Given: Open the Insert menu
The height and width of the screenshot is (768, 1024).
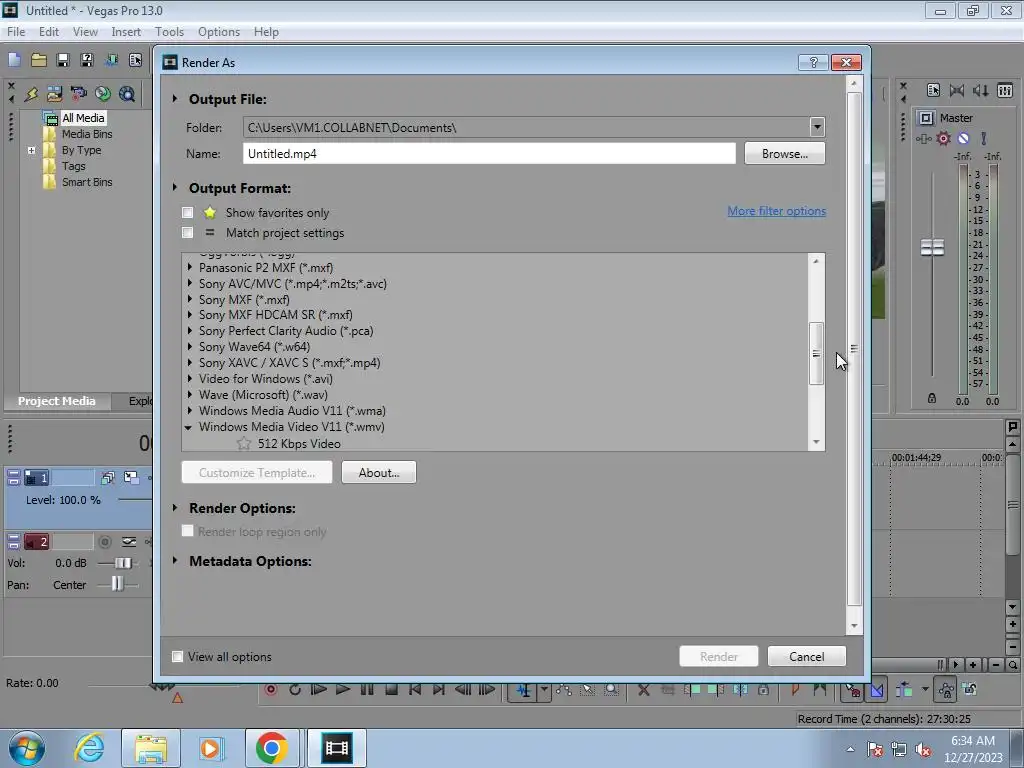Looking at the screenshot, I should click(126, 31).
